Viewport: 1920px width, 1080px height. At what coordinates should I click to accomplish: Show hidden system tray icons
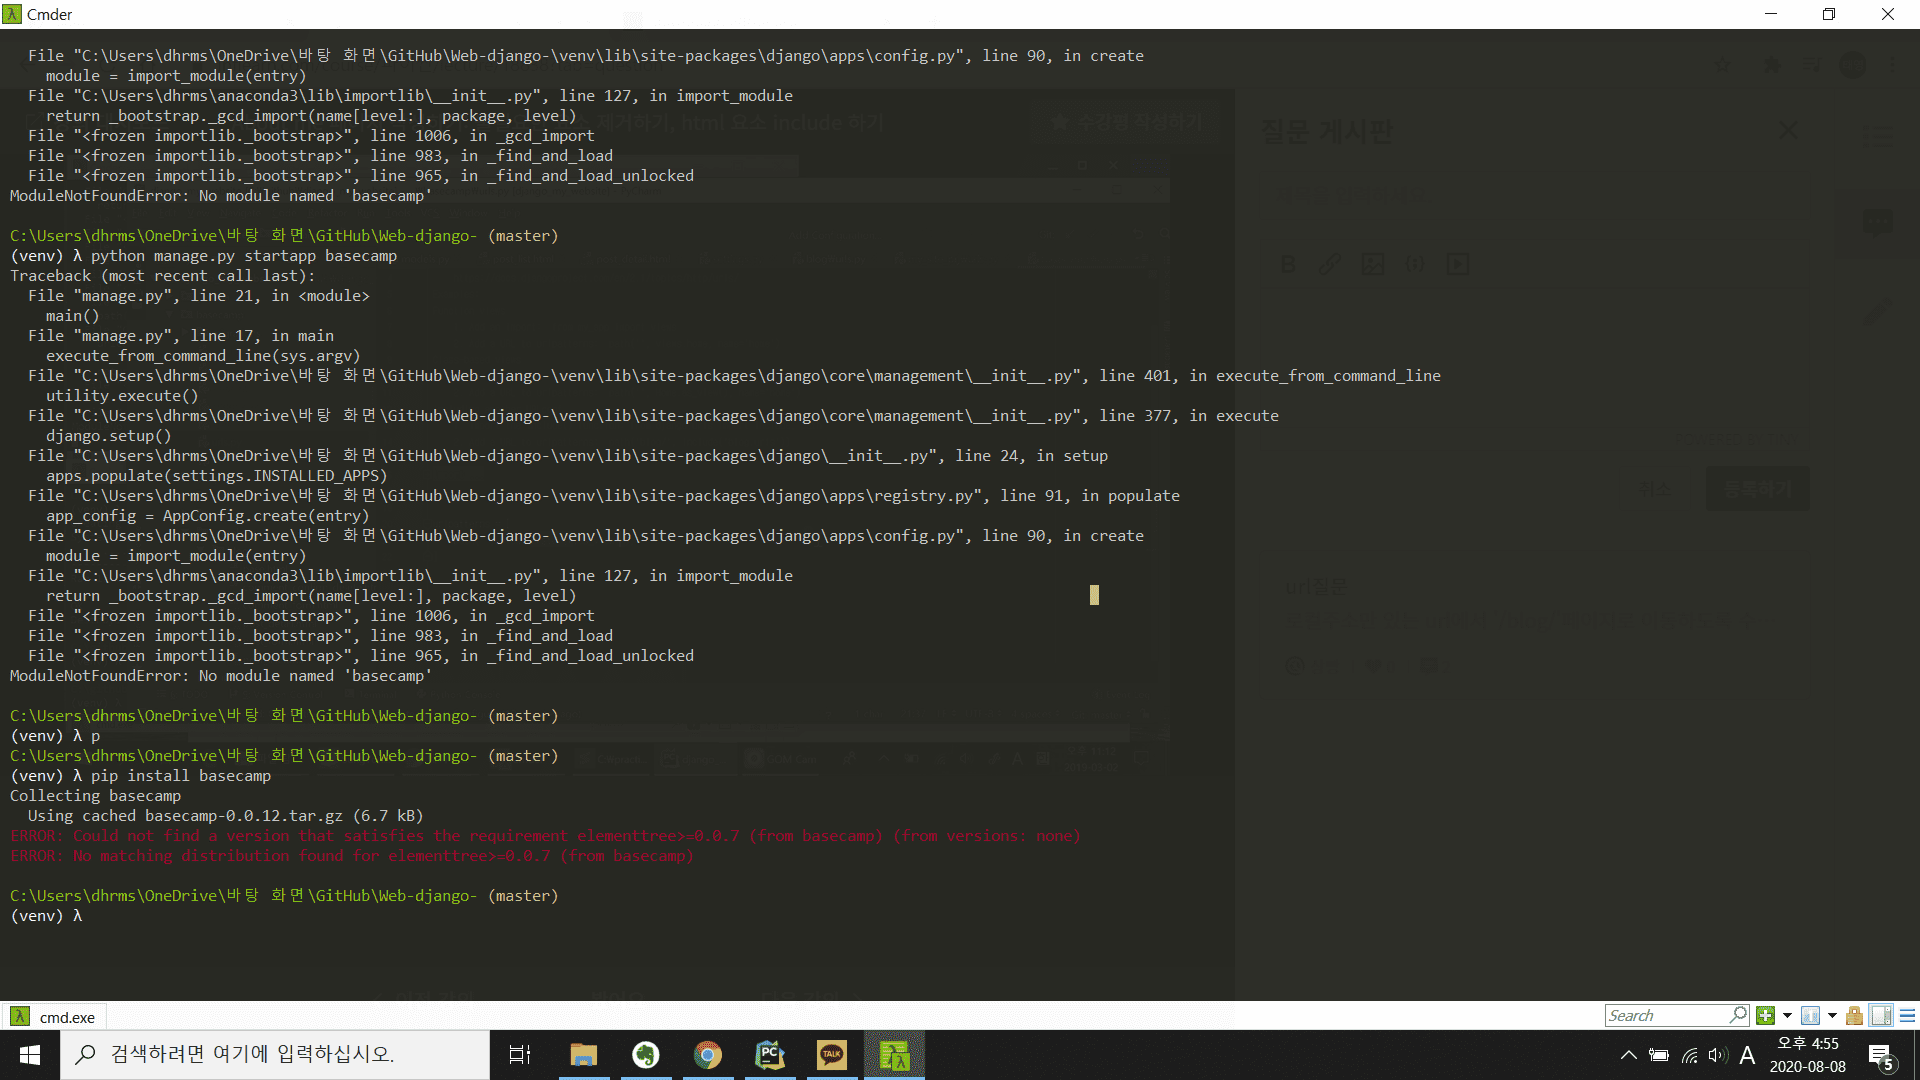point(1628,1055)
